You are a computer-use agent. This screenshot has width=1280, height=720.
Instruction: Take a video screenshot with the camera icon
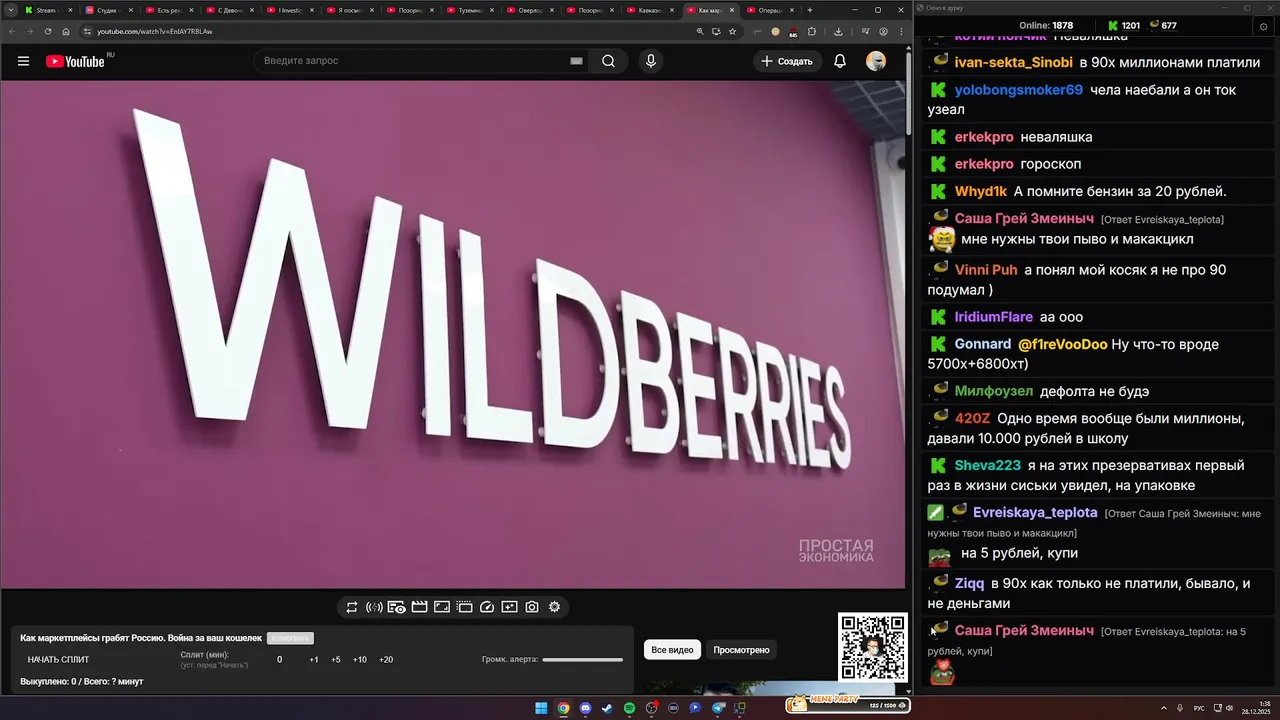pos(532,607)
